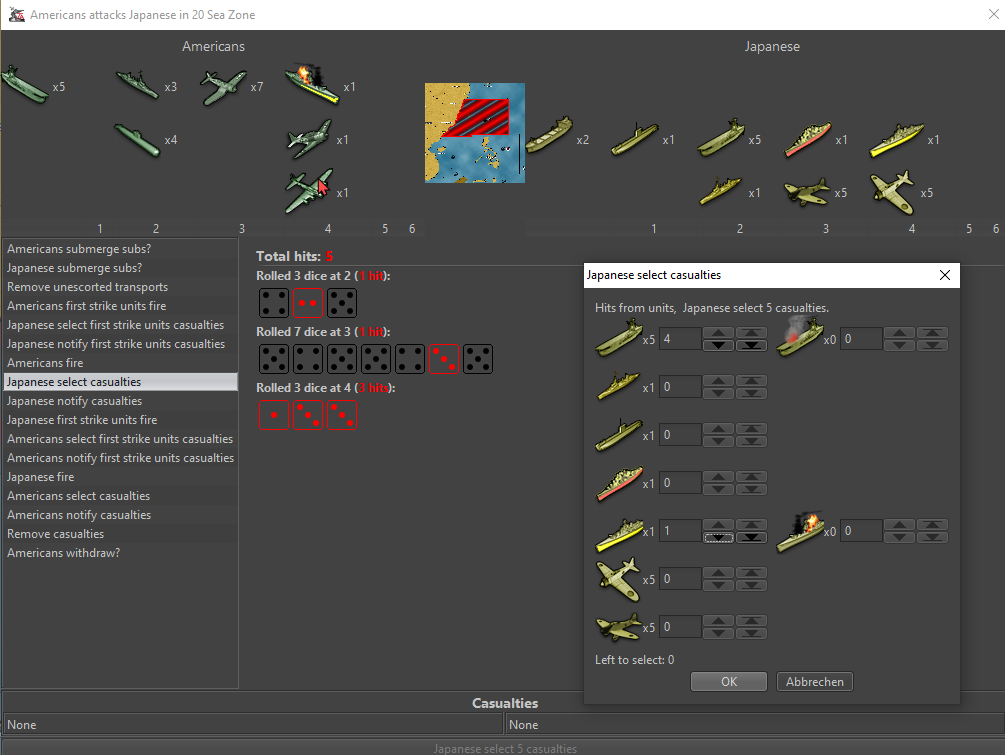This screenshot has height=755, width=1005.
Task: Set bomber x5 casualties to maximum
Action: coord(750,621)
